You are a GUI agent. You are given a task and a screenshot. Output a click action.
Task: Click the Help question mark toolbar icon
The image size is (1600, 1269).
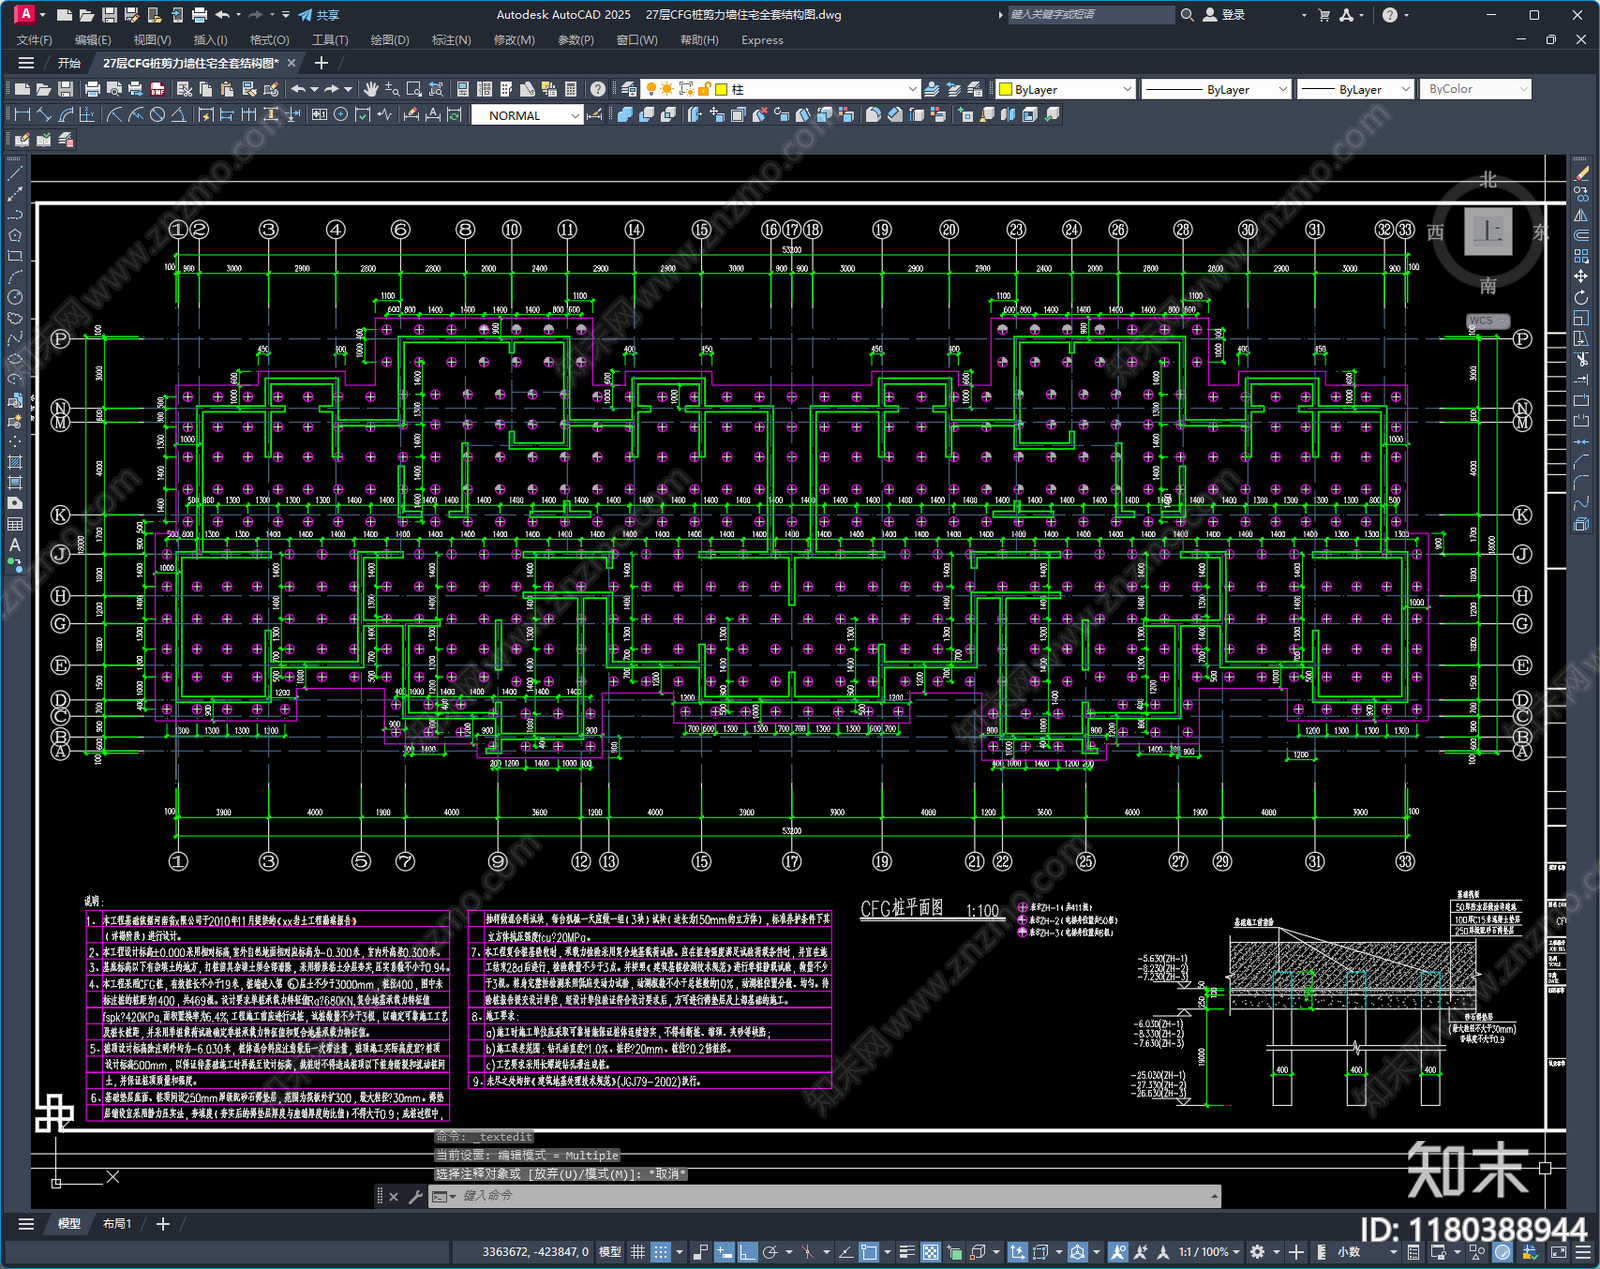point(598,89)
